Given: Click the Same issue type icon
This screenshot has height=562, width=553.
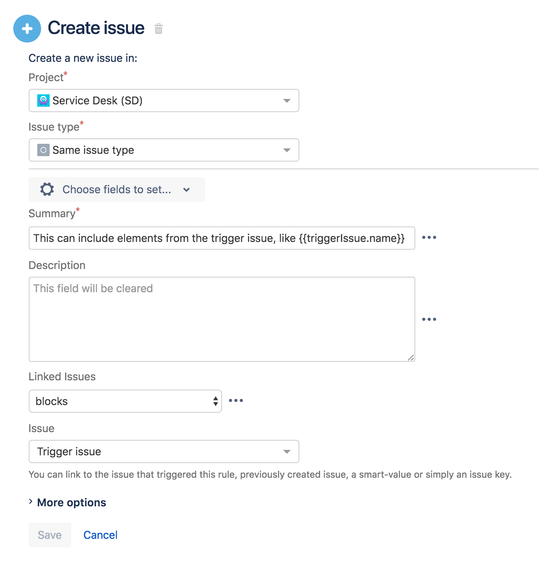Looking at the screenshot, I should pyautogui.click(x=43, y=150).
